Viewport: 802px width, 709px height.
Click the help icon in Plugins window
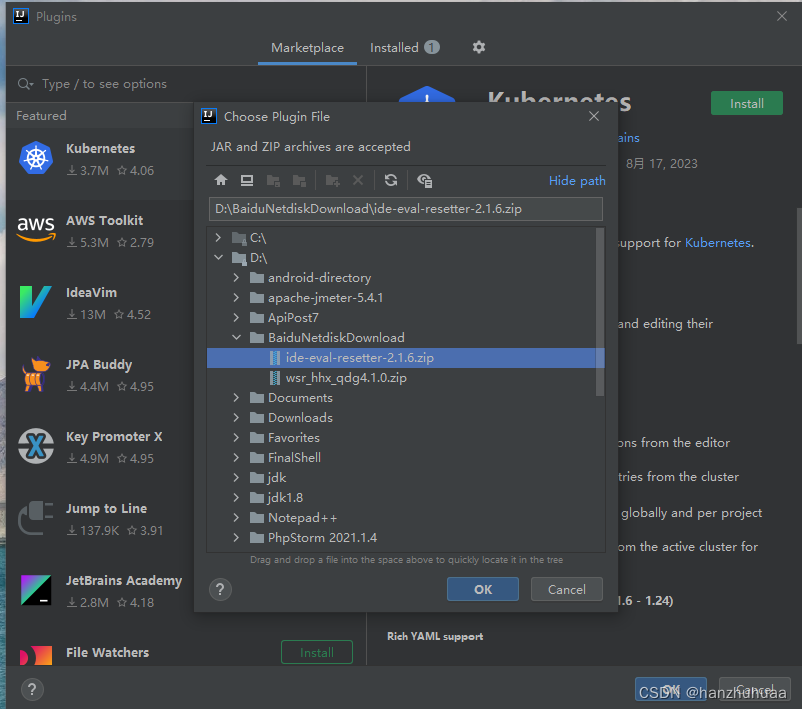pyautogui.click(x=32, y=689)
